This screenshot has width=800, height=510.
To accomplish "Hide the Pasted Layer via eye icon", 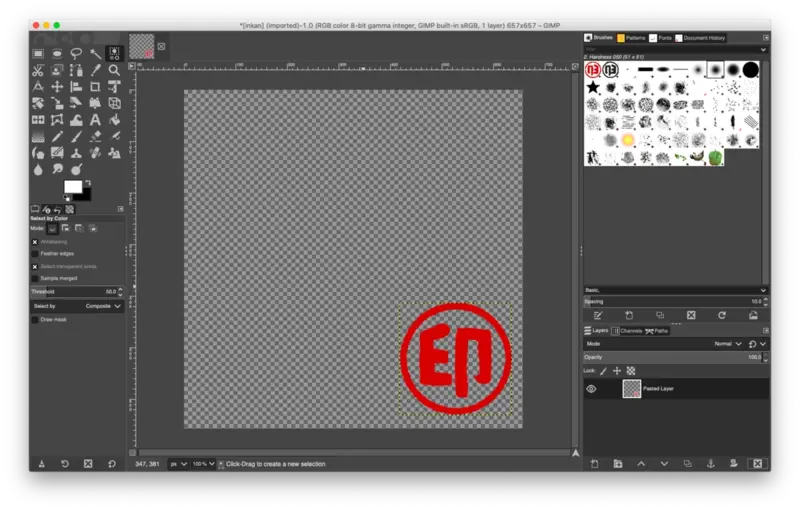I will coord(591,388).
